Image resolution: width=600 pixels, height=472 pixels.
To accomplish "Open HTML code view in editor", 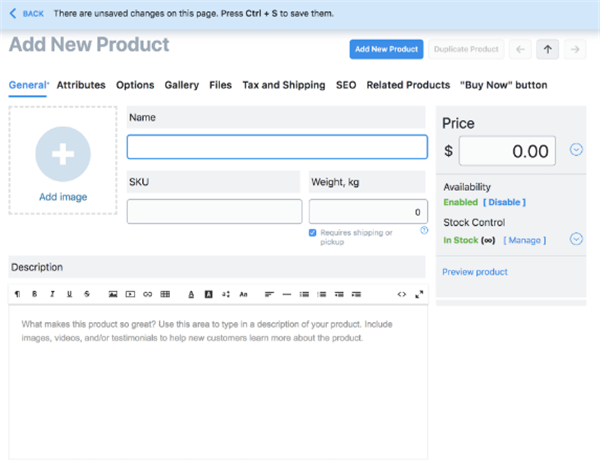I will pos(401,294).
